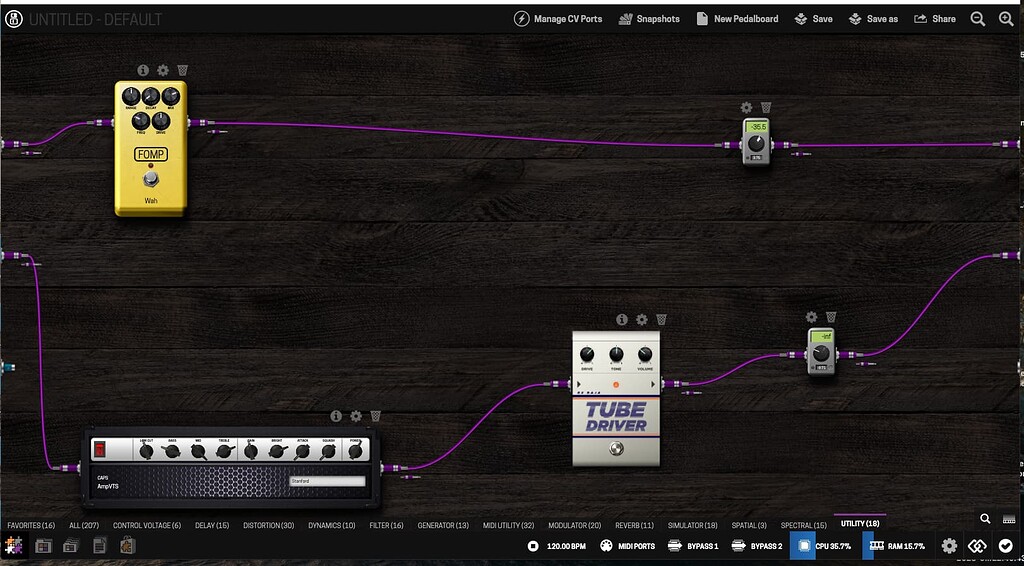Open the file manager icon
This screenshot has width=1024, height=566.
[99, 546]
